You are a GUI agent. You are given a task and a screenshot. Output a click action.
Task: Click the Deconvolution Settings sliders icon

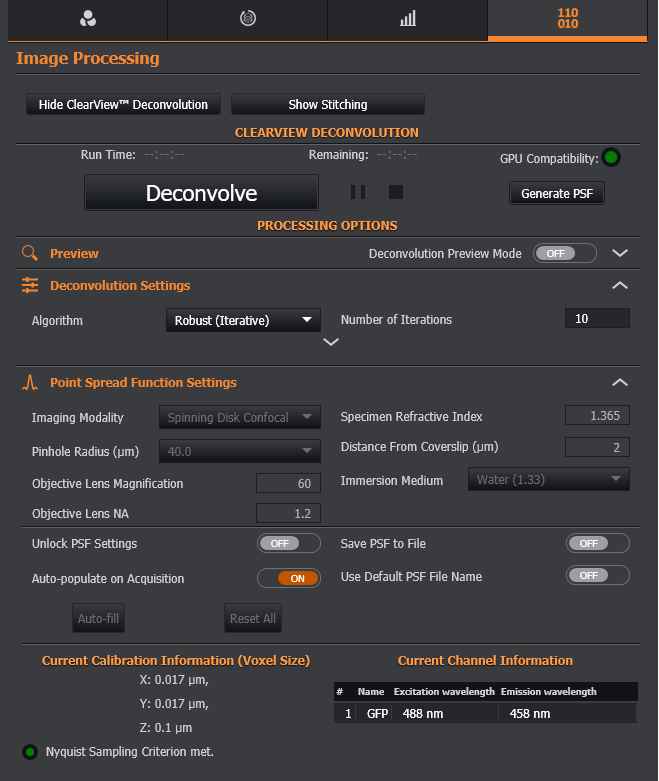[x=30, y=285]
